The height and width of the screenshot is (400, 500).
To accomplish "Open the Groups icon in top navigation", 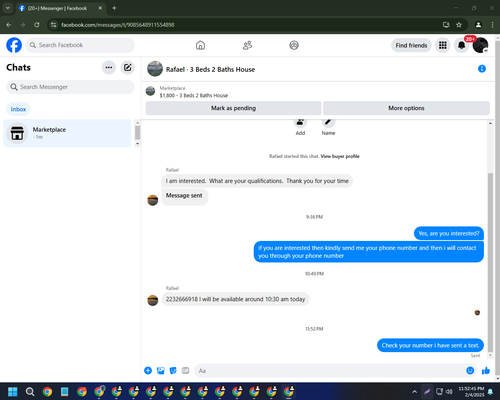I will [x=294, y=45].
